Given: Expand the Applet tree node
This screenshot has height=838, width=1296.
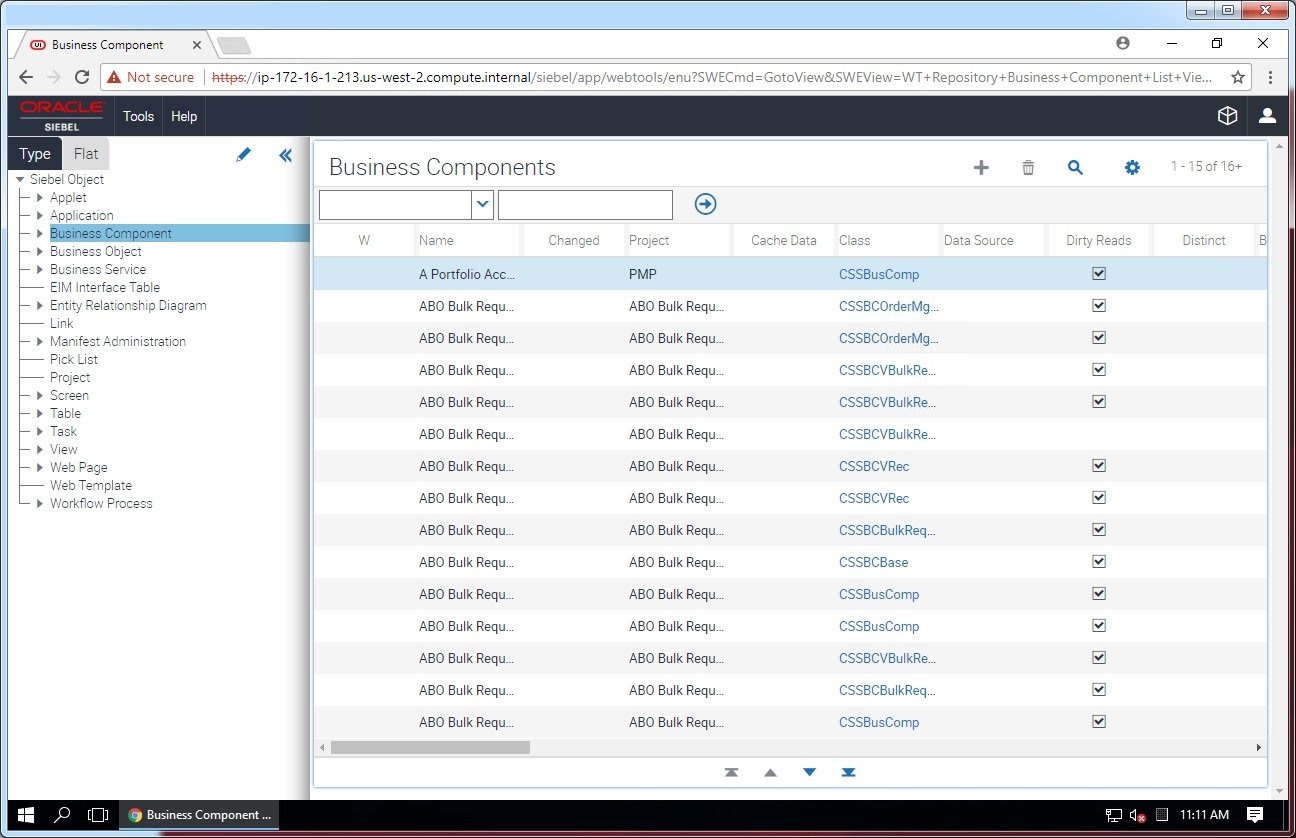Looking at the screenshot, I should 40,198.
